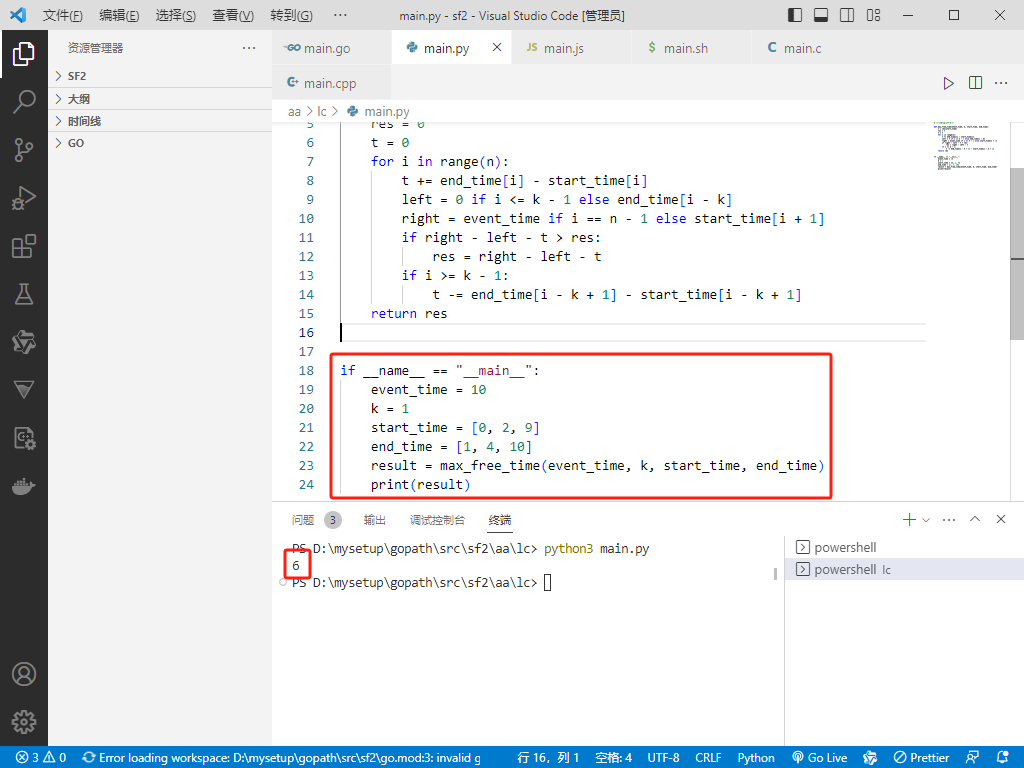The image size is (1024, 768).
Task: Change file encoding UTF-8
Action: click(663, 758)
